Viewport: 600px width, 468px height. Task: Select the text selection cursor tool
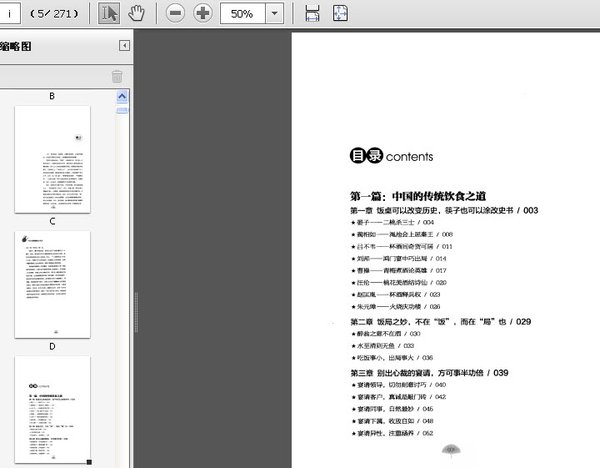coord(110,13)
